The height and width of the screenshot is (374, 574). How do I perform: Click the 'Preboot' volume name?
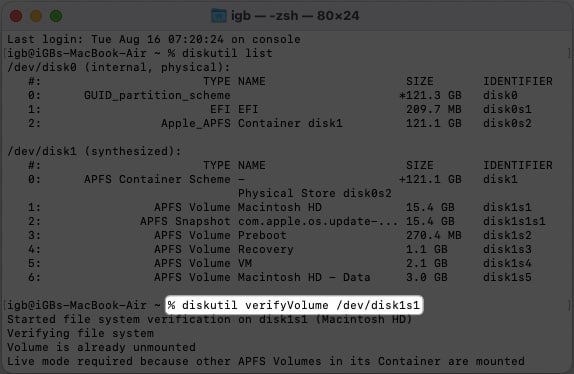[262, 235]
